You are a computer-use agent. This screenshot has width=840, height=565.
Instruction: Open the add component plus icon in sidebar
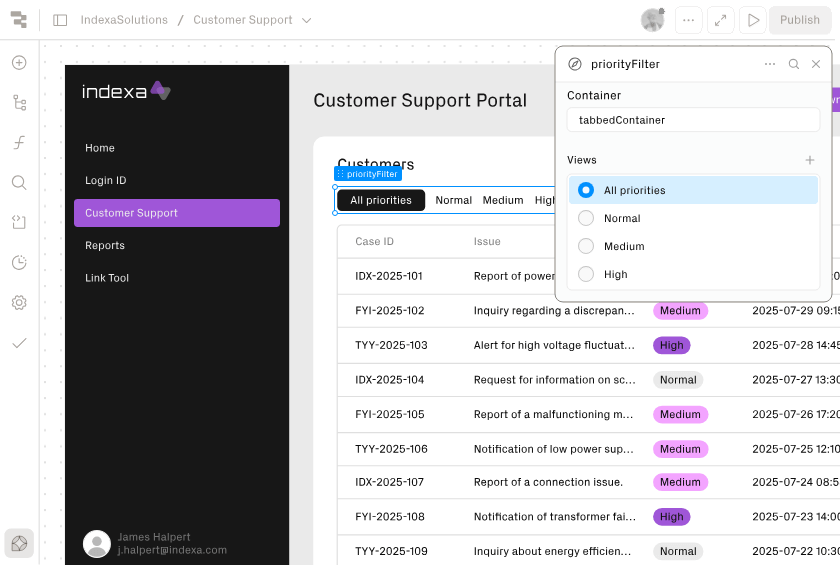pos(19,63)
